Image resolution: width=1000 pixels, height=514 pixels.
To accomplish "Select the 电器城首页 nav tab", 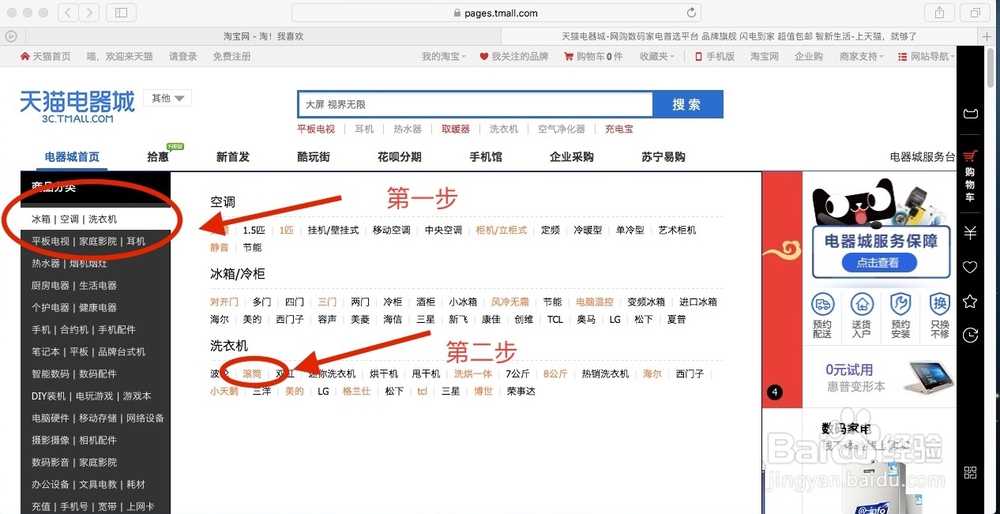I will (x=72, y=157).
